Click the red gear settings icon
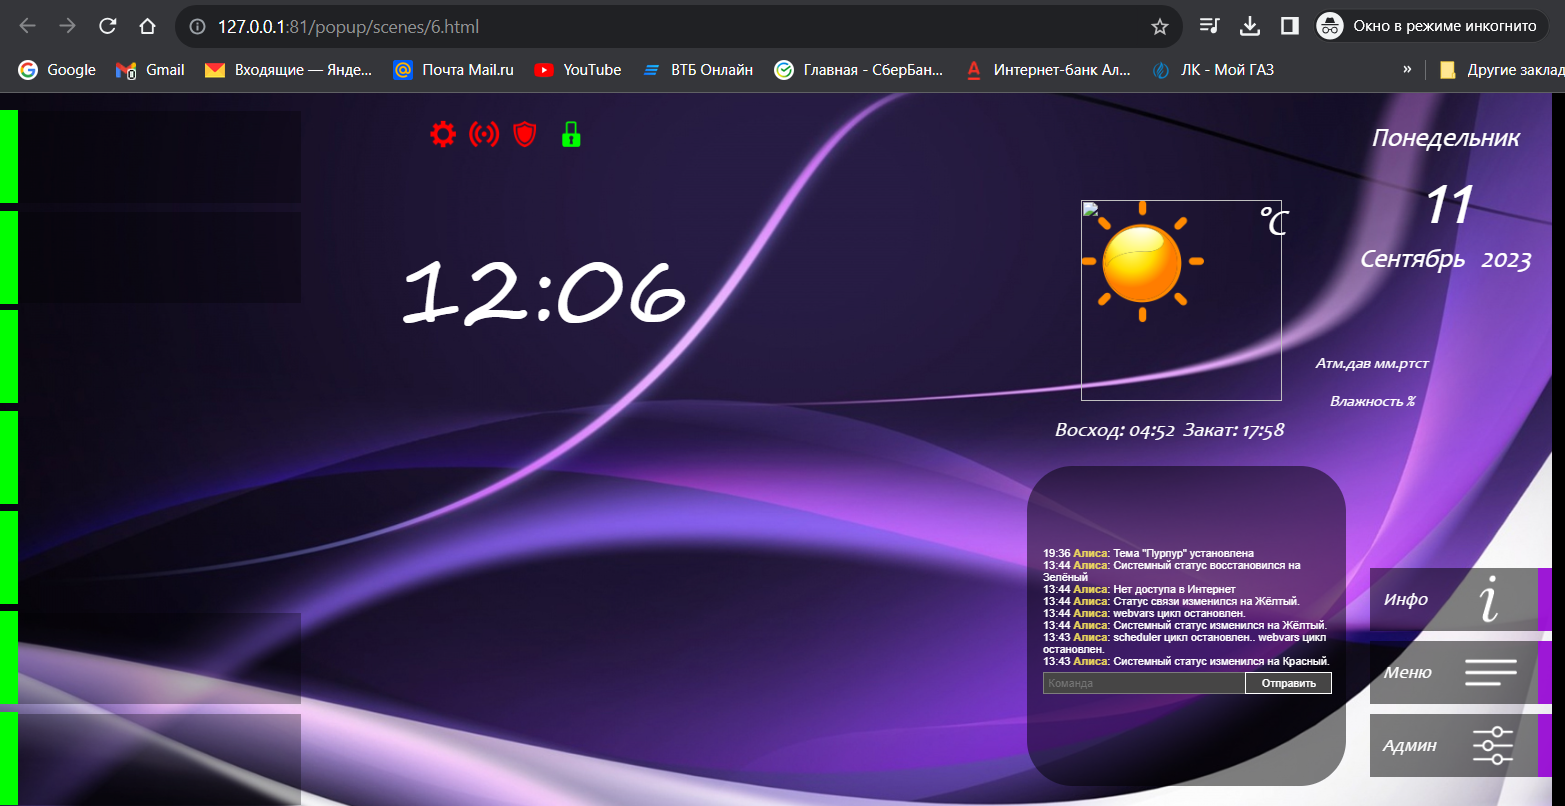 coord(442,134)
